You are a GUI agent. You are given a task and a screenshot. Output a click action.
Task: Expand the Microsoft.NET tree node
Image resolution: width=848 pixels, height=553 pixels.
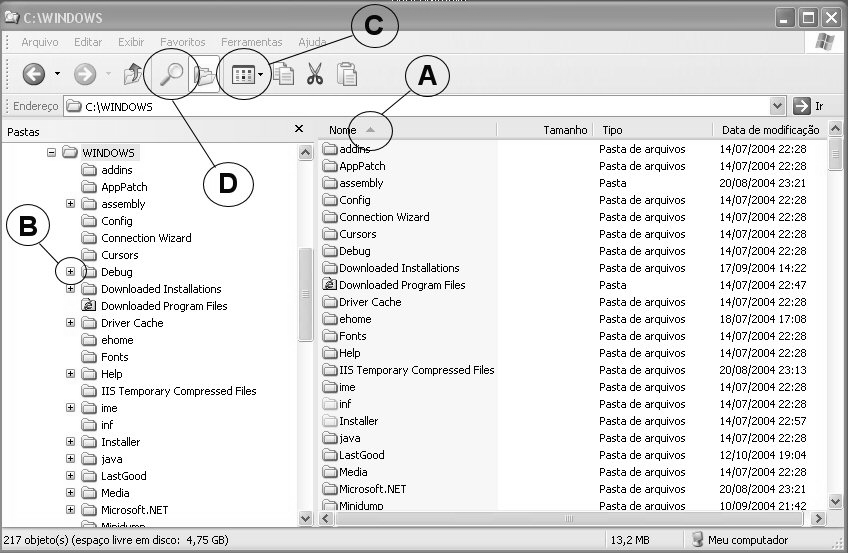click(x=70, y=509)
